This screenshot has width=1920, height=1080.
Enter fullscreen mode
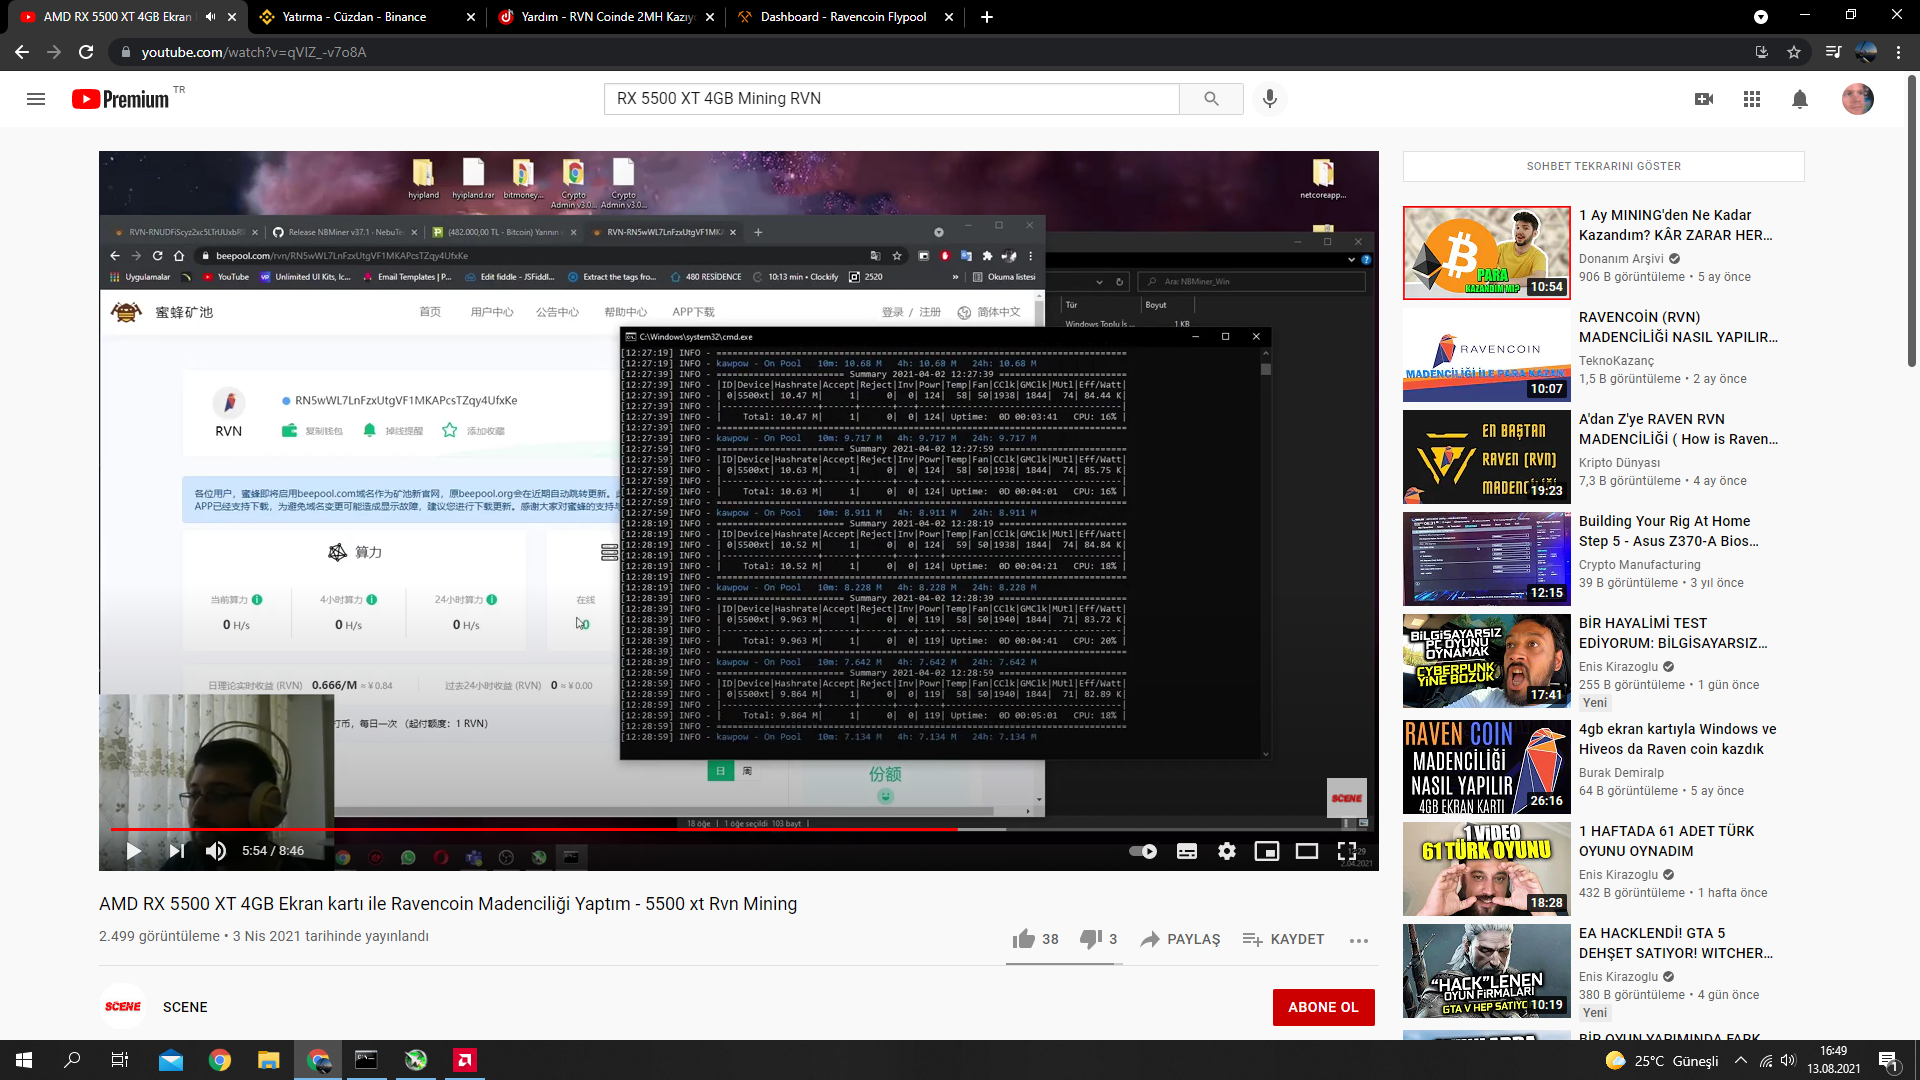point(1347,851)
